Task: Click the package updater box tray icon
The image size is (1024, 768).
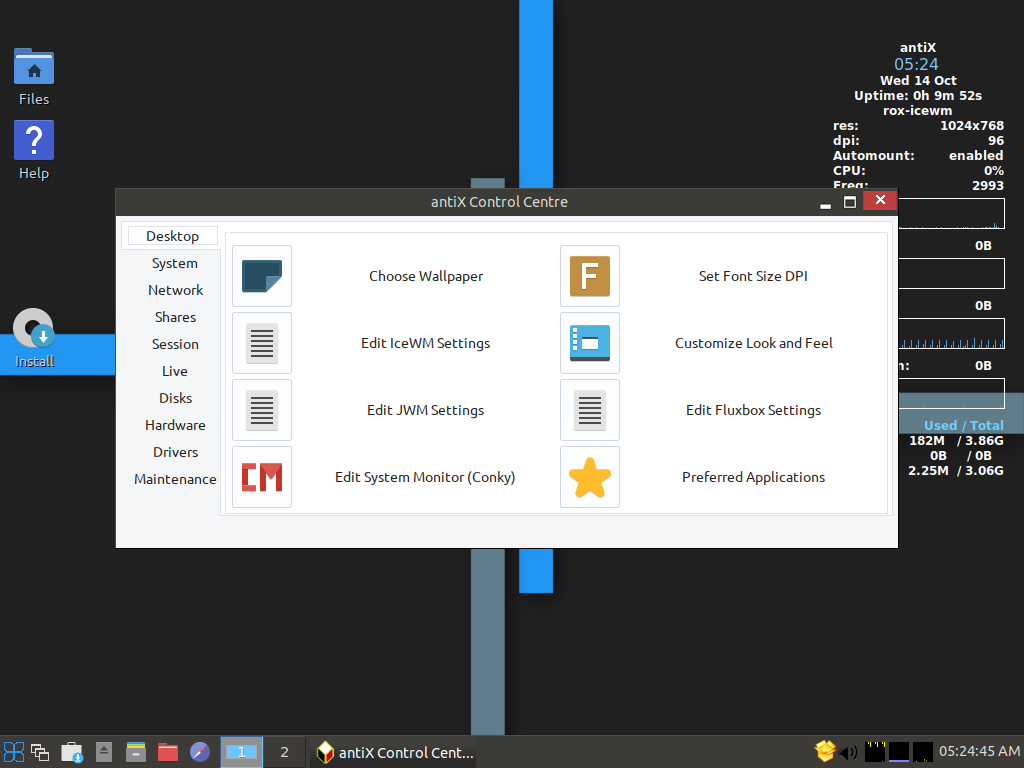Action: click(825, 751)
